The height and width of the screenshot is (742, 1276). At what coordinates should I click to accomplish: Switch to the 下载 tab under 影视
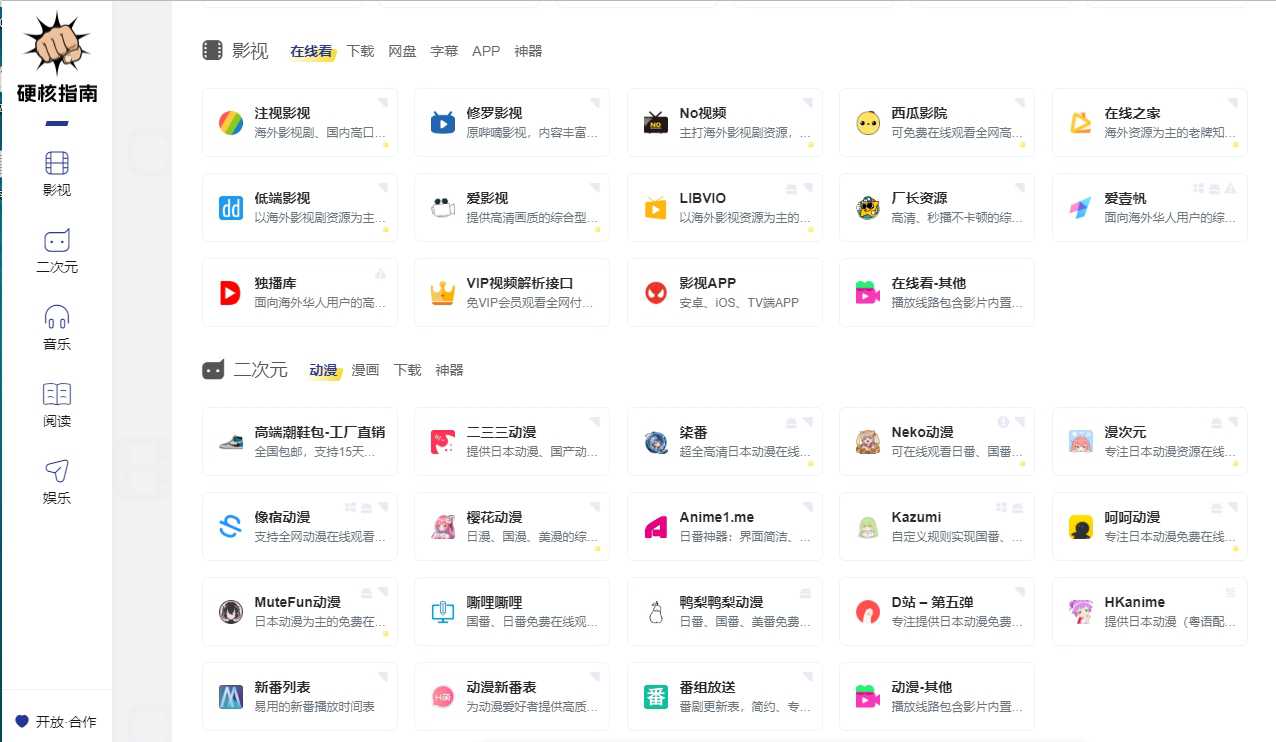pos(360,51)
